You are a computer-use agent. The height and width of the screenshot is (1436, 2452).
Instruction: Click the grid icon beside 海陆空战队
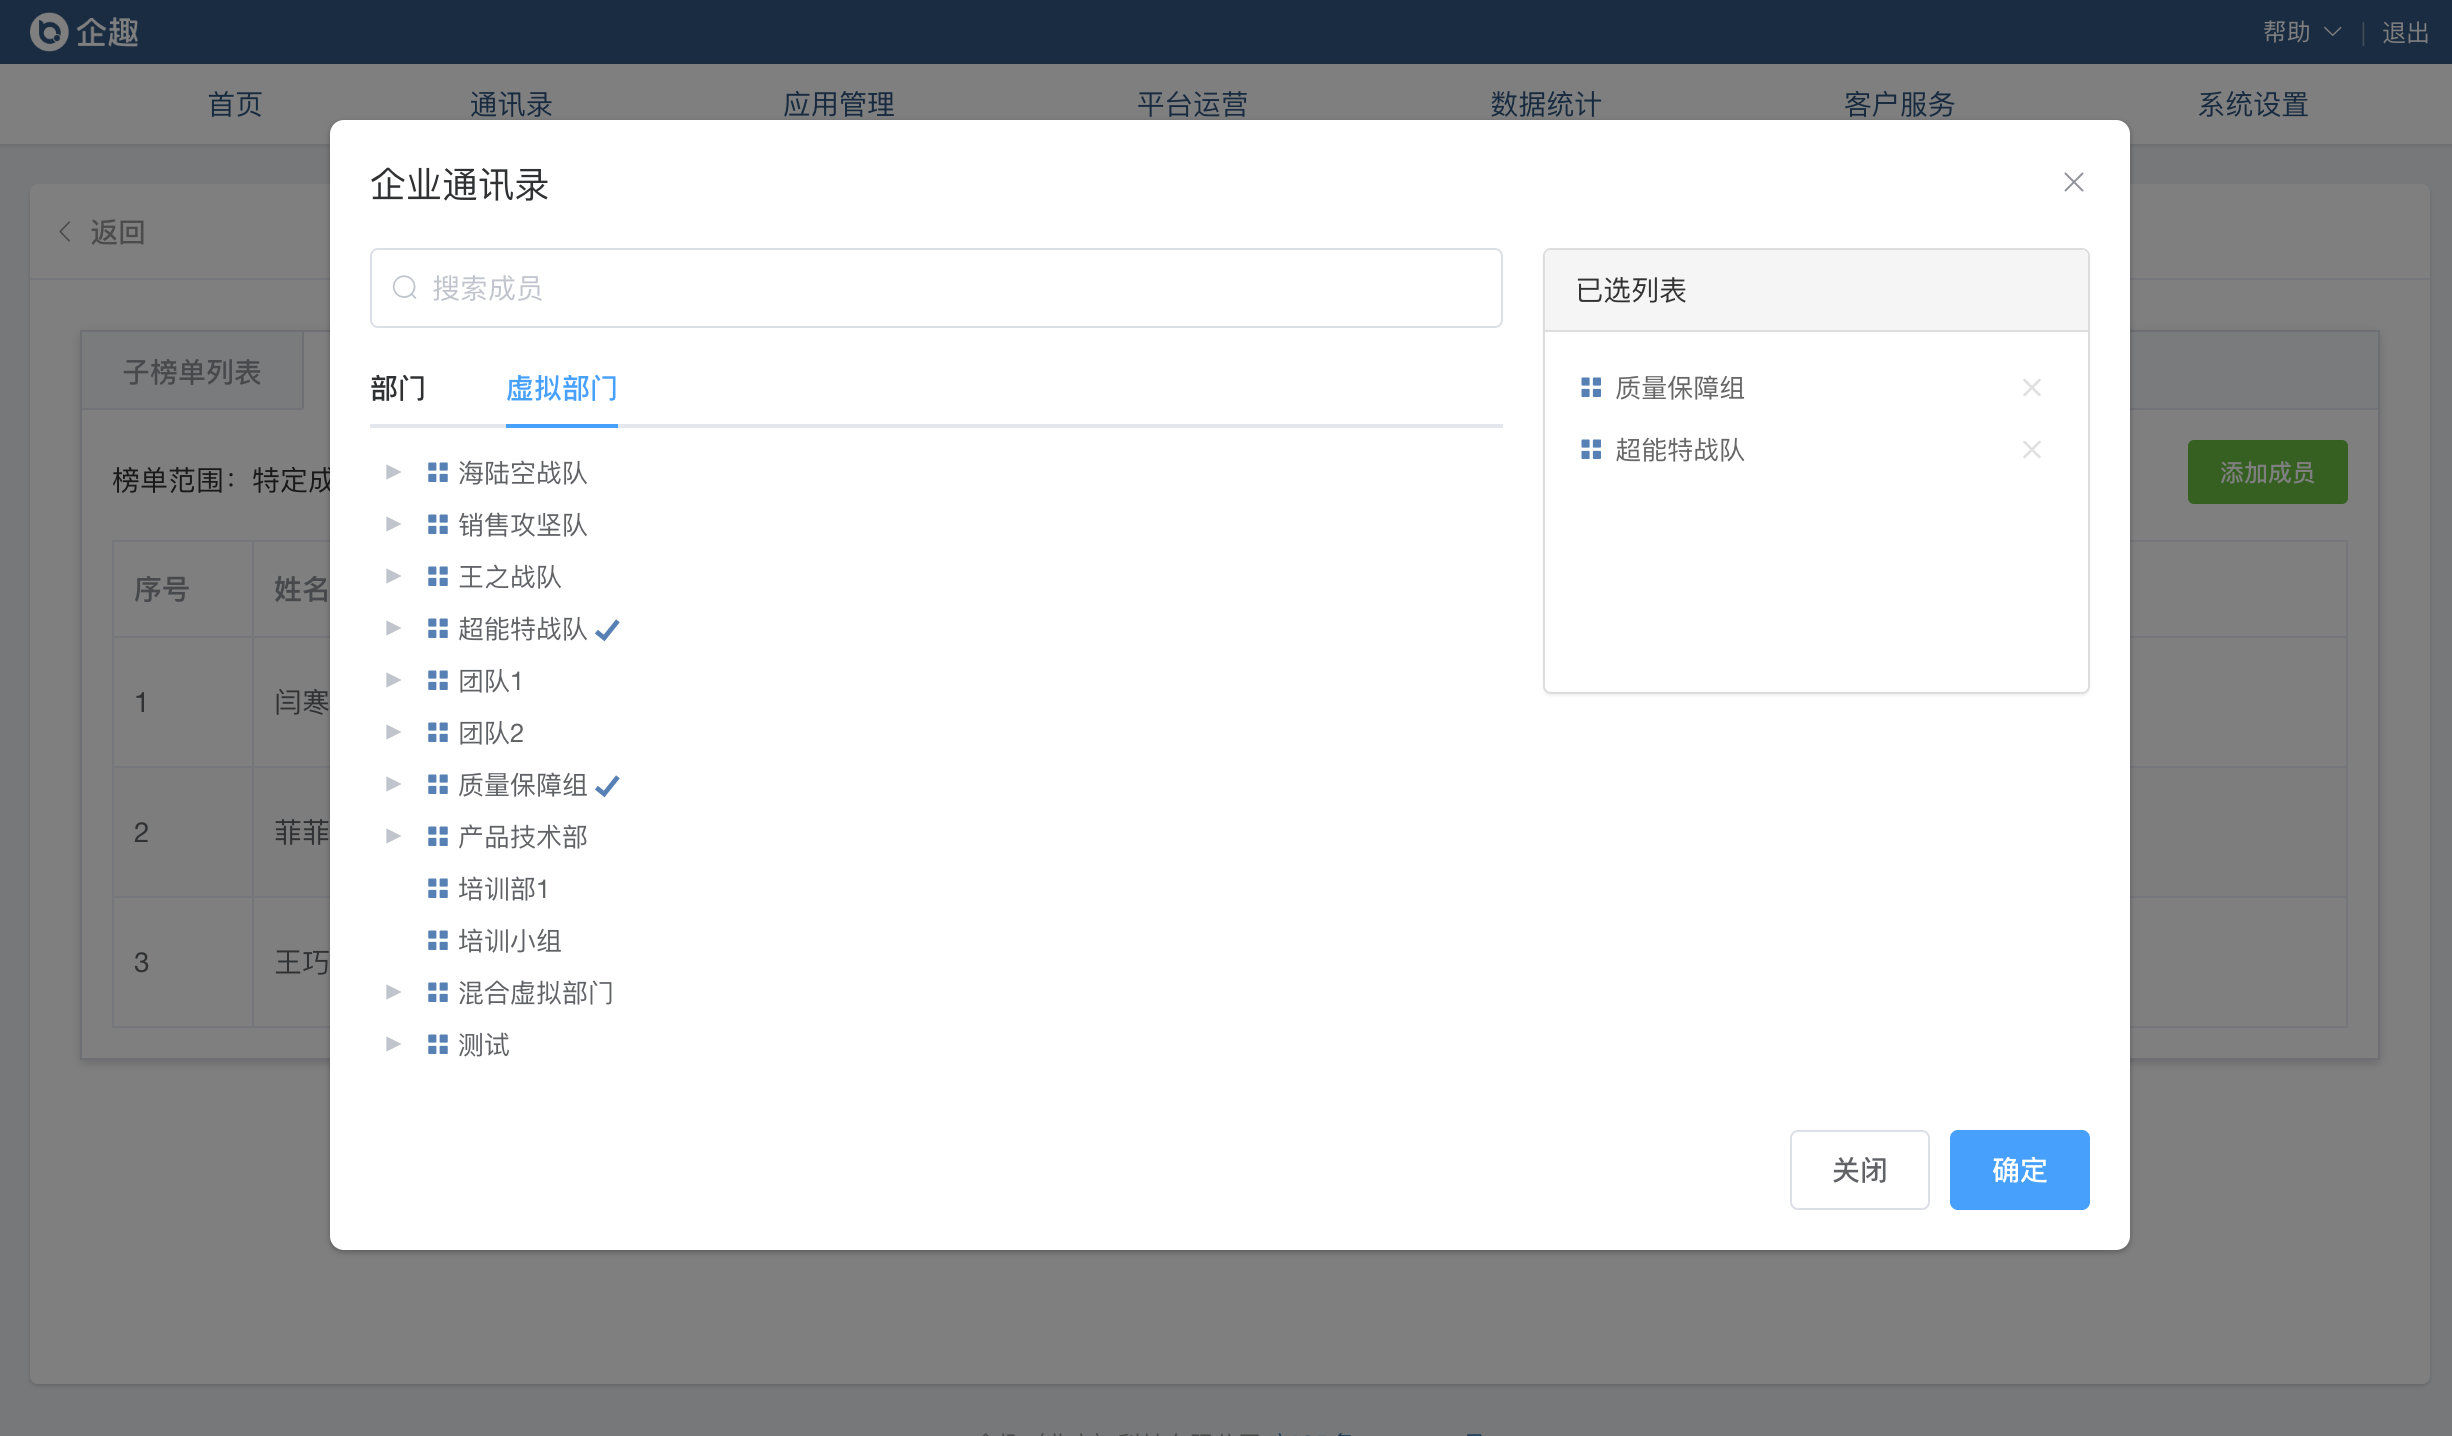coord(437,473)
